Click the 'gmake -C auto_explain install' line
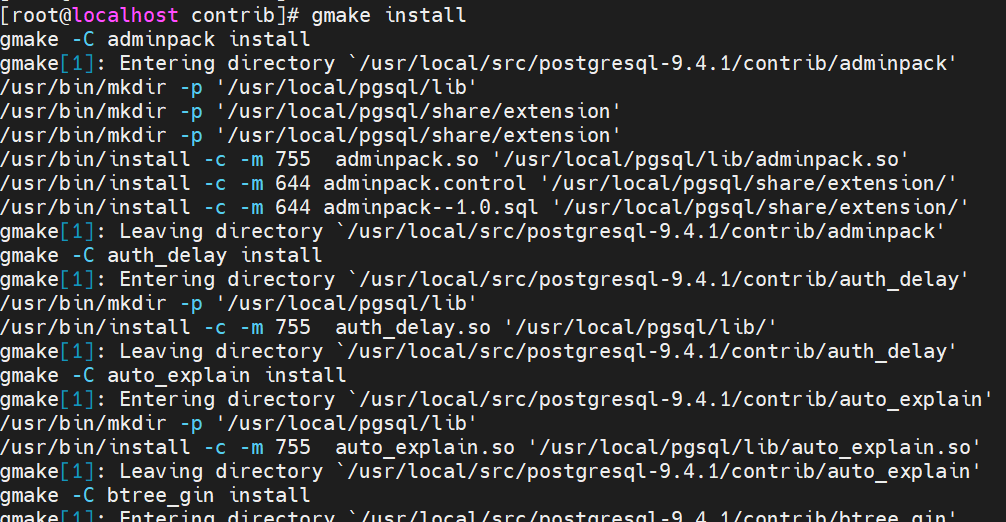The width and height of the screenshot is (1006, 522). point(173,375)
